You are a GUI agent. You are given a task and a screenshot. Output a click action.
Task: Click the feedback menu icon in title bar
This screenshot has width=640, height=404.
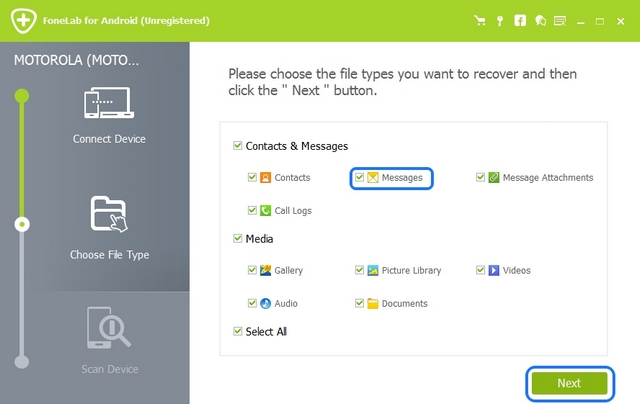(x=560, y=21)
